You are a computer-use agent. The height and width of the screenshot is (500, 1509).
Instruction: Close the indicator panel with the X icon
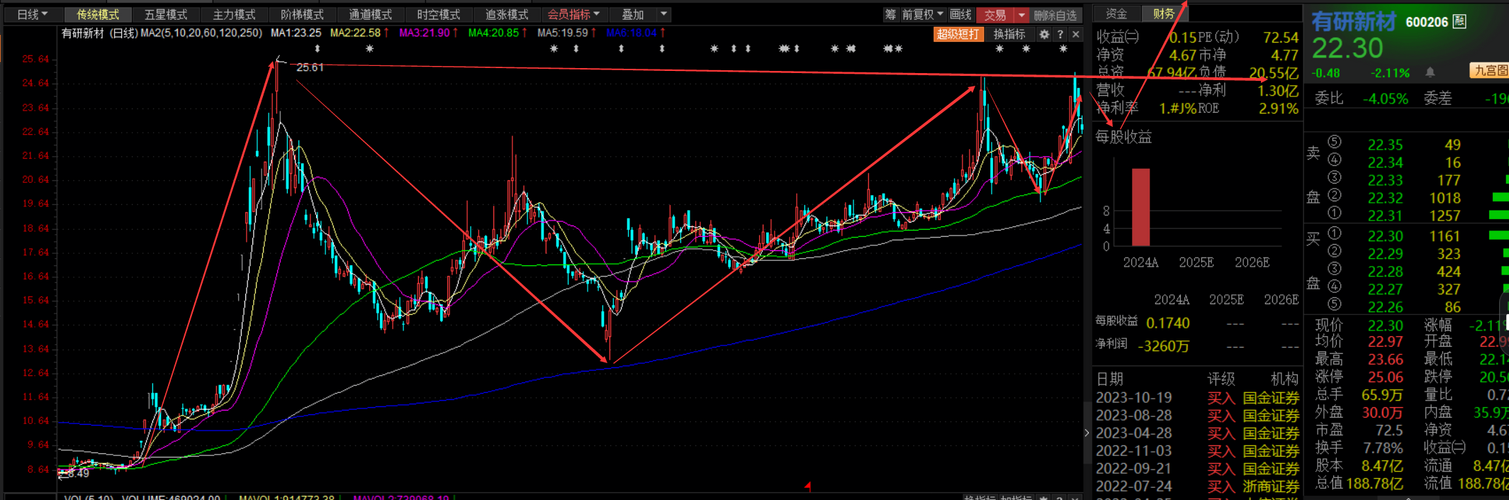[1076, 34]
